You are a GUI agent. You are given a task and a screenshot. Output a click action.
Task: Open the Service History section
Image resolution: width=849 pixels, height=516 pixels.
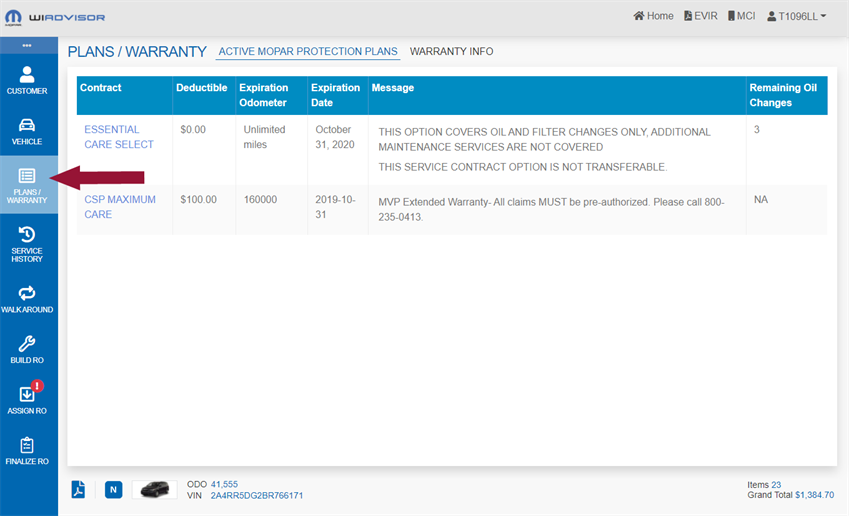(x=27, y=244)
